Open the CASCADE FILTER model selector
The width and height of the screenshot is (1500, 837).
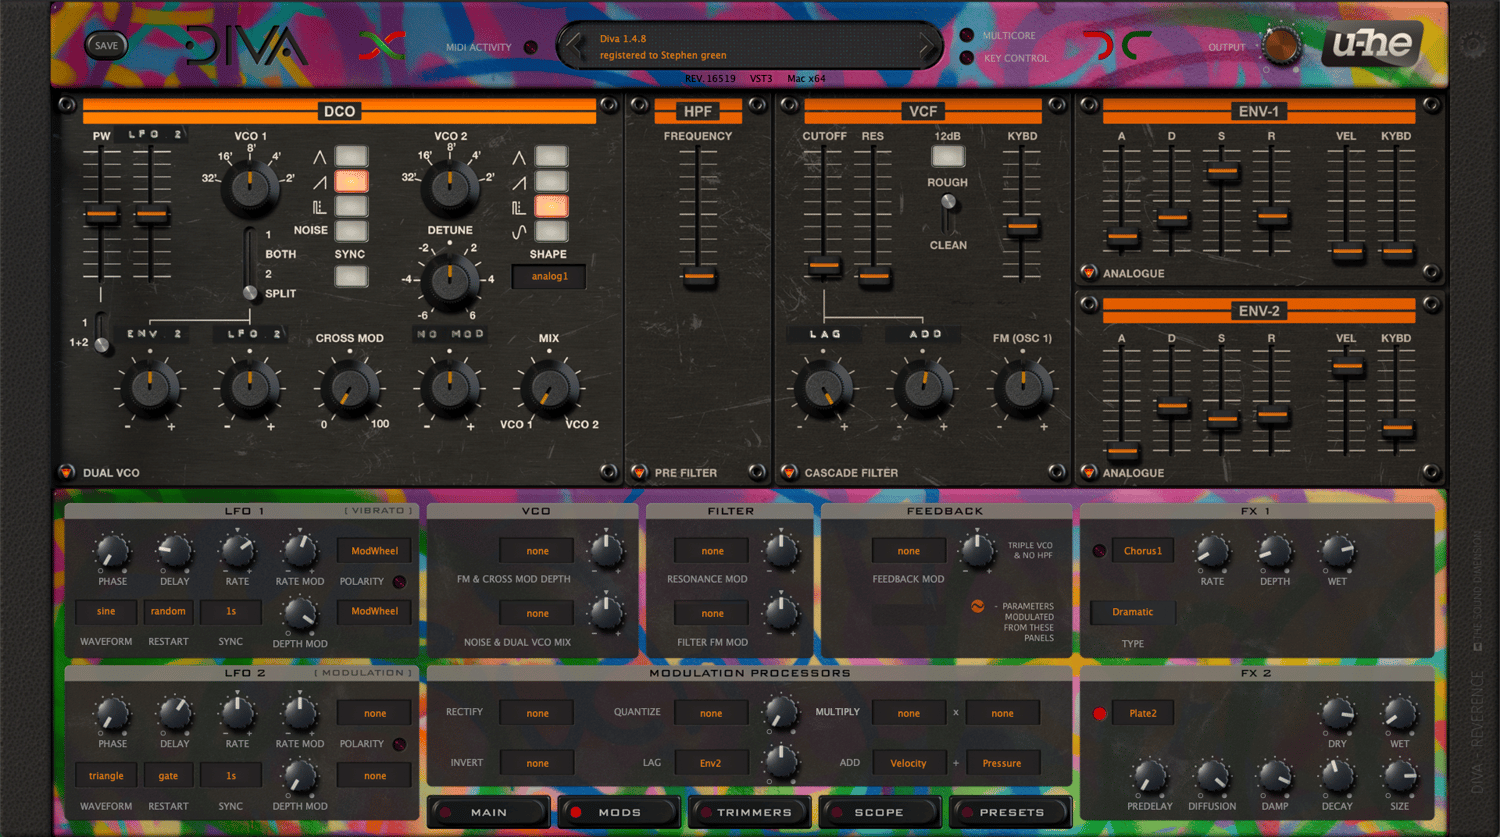(789, 472)
